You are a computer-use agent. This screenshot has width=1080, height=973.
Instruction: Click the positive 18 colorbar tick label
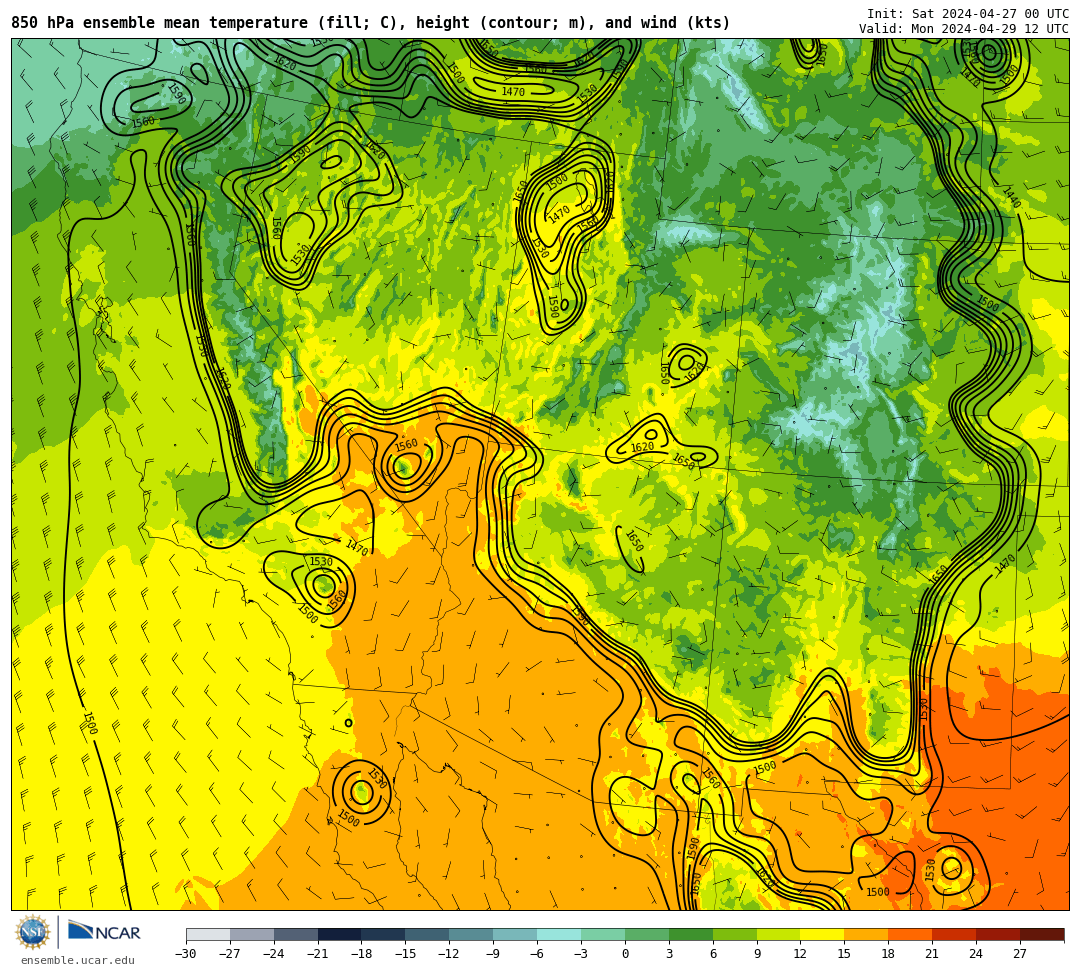pos(889,954)
